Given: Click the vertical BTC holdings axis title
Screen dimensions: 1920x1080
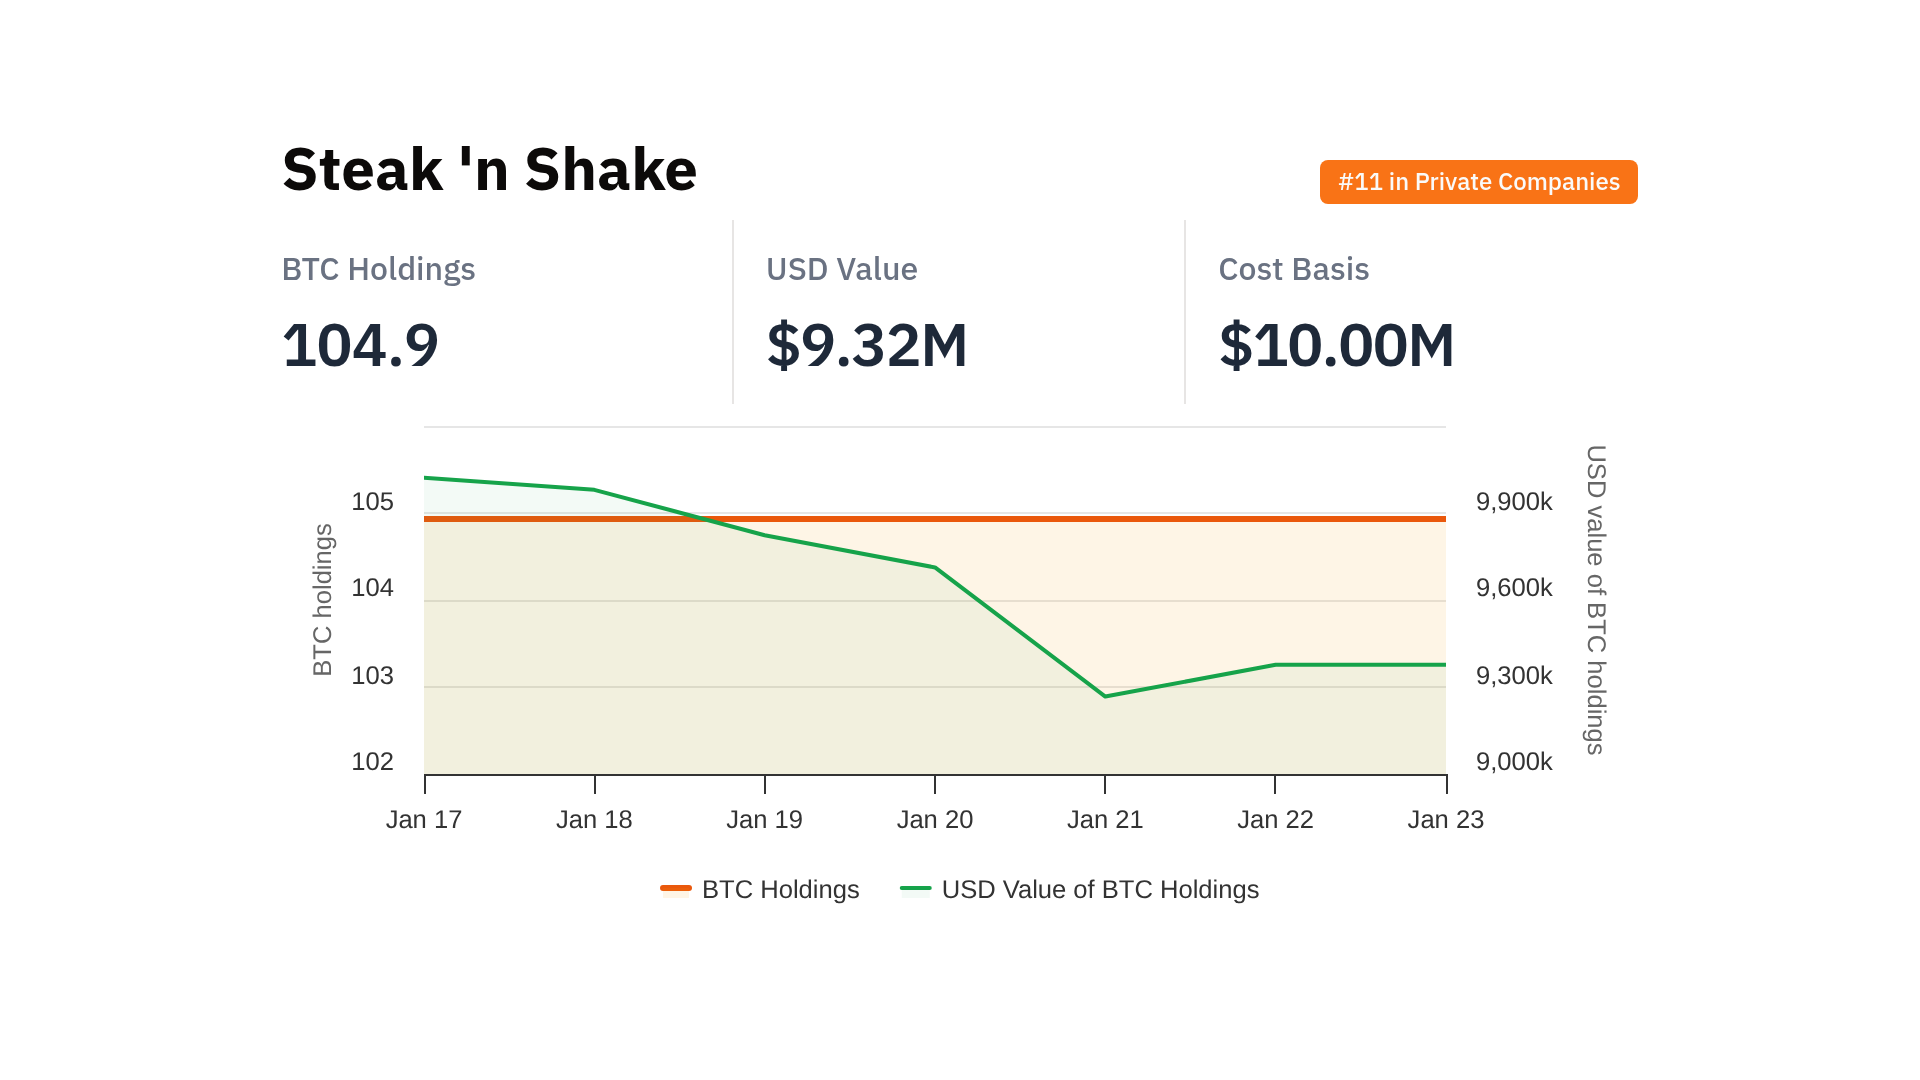Looking at the screenshot, I should tap(322, 600).
